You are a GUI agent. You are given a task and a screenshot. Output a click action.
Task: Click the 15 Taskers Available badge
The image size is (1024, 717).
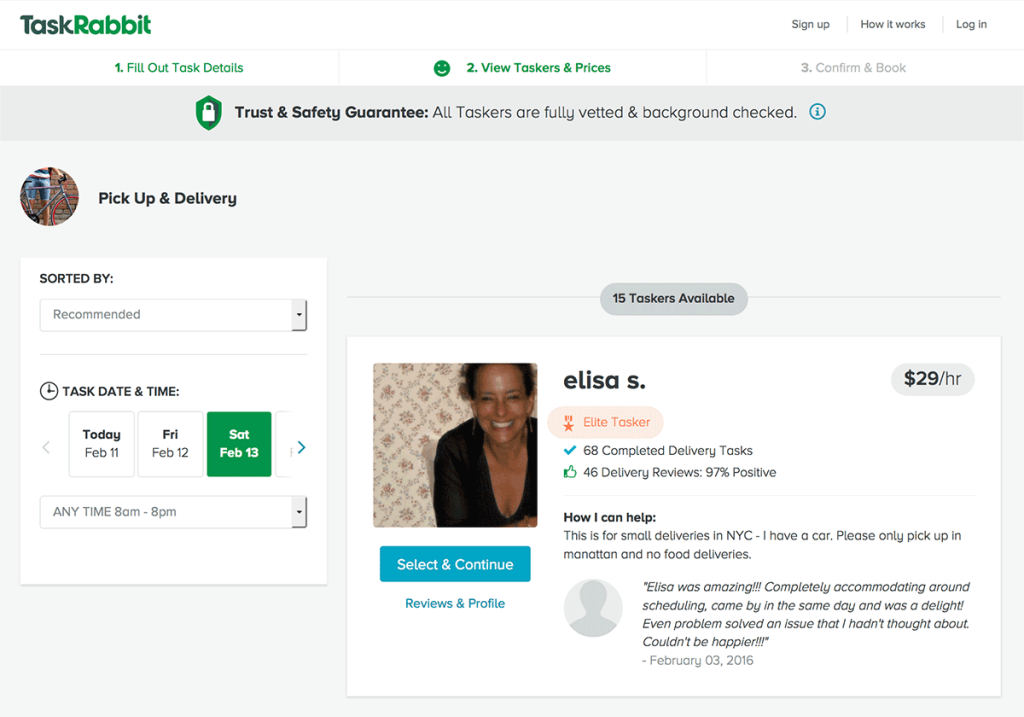[x=673, y=298]
